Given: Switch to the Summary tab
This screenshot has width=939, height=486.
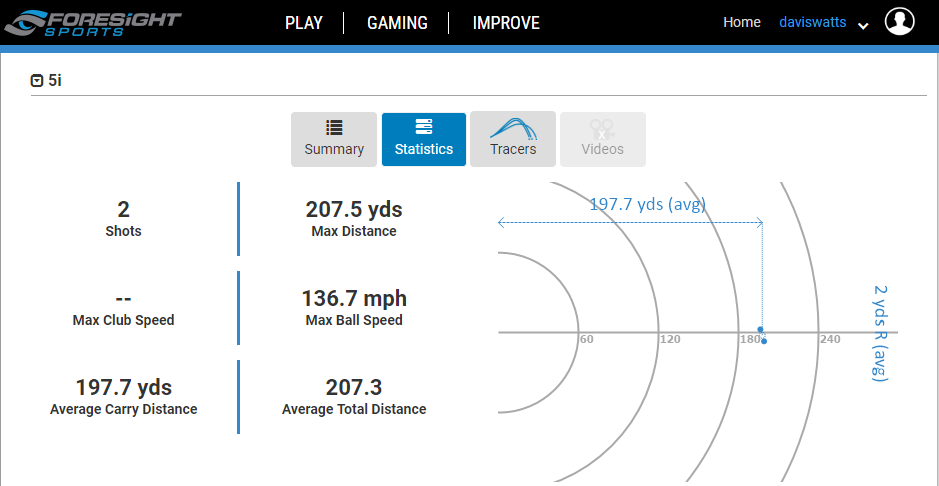Looking at the screenshot, I should [334, 139].
